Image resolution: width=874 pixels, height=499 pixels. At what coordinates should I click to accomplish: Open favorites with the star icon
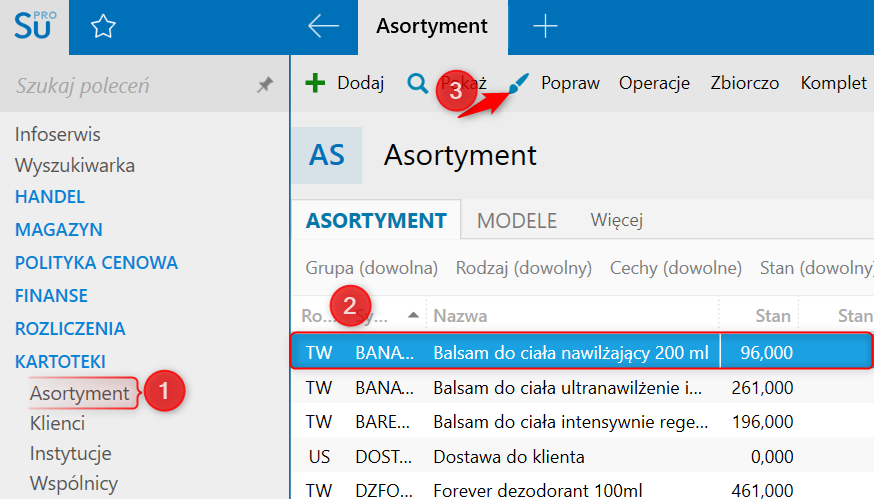pos(103,27)
